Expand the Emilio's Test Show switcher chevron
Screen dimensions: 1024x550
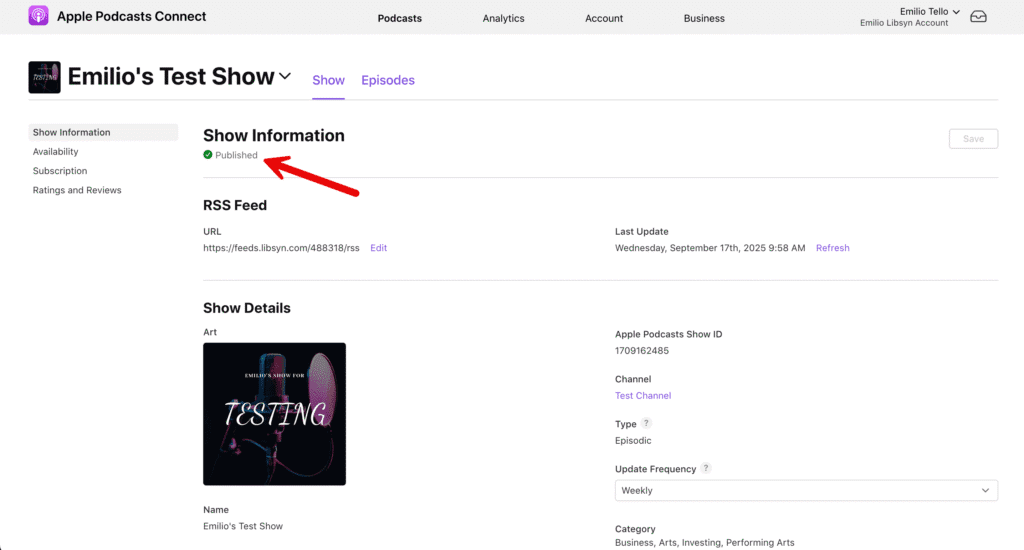click(285, 76)
